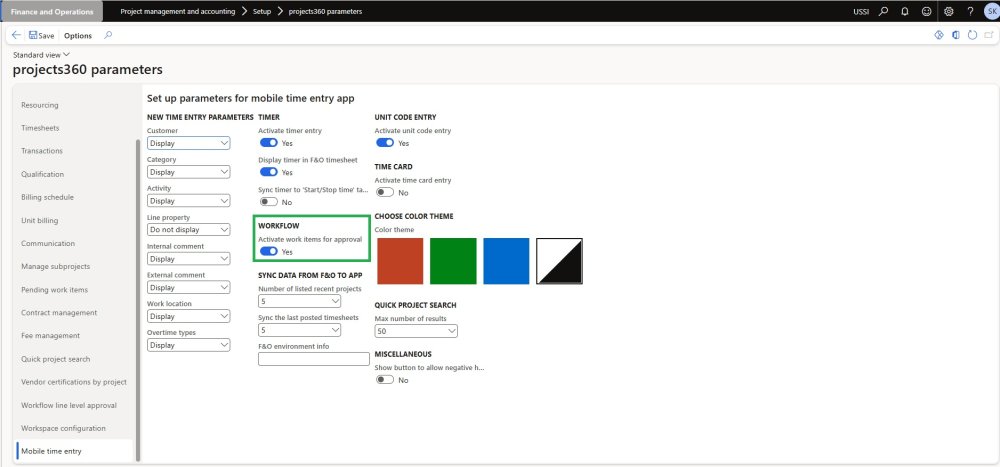This screenshot has height=467, width=1000.
Task: Click the back arrow icon
Action: 16,36
